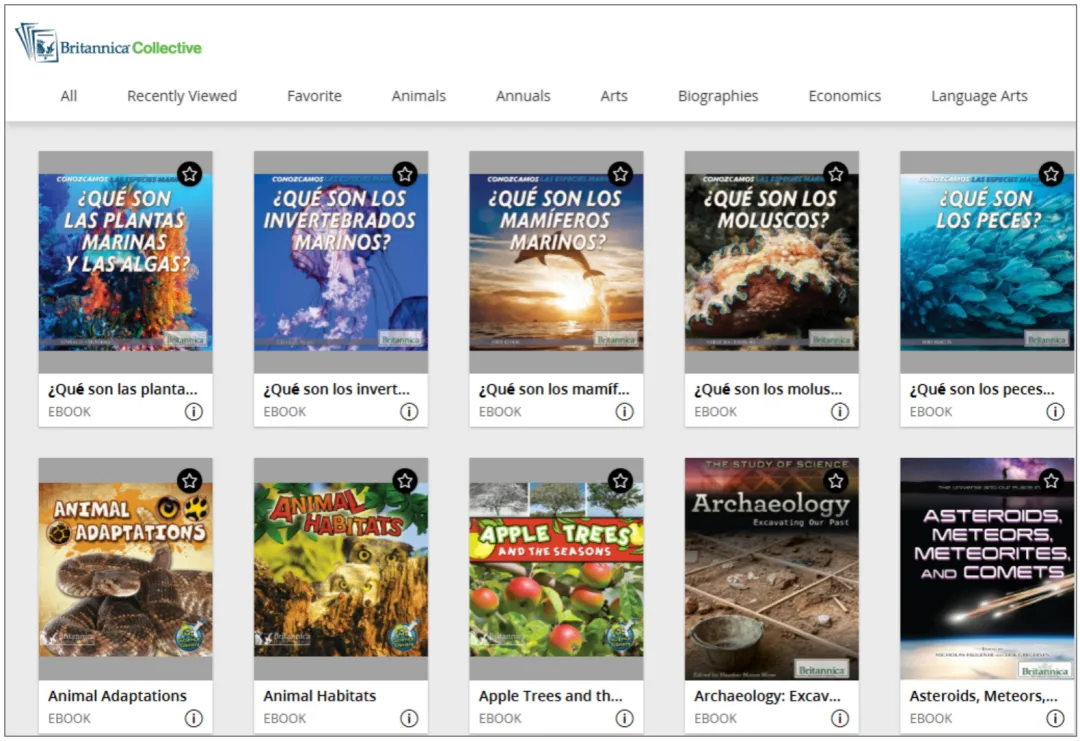Favorite the Plantas Marinas y las Algas ebook star
This screenshot has width=1080, height=741.
pyautogui.click(x=189, y=174)
